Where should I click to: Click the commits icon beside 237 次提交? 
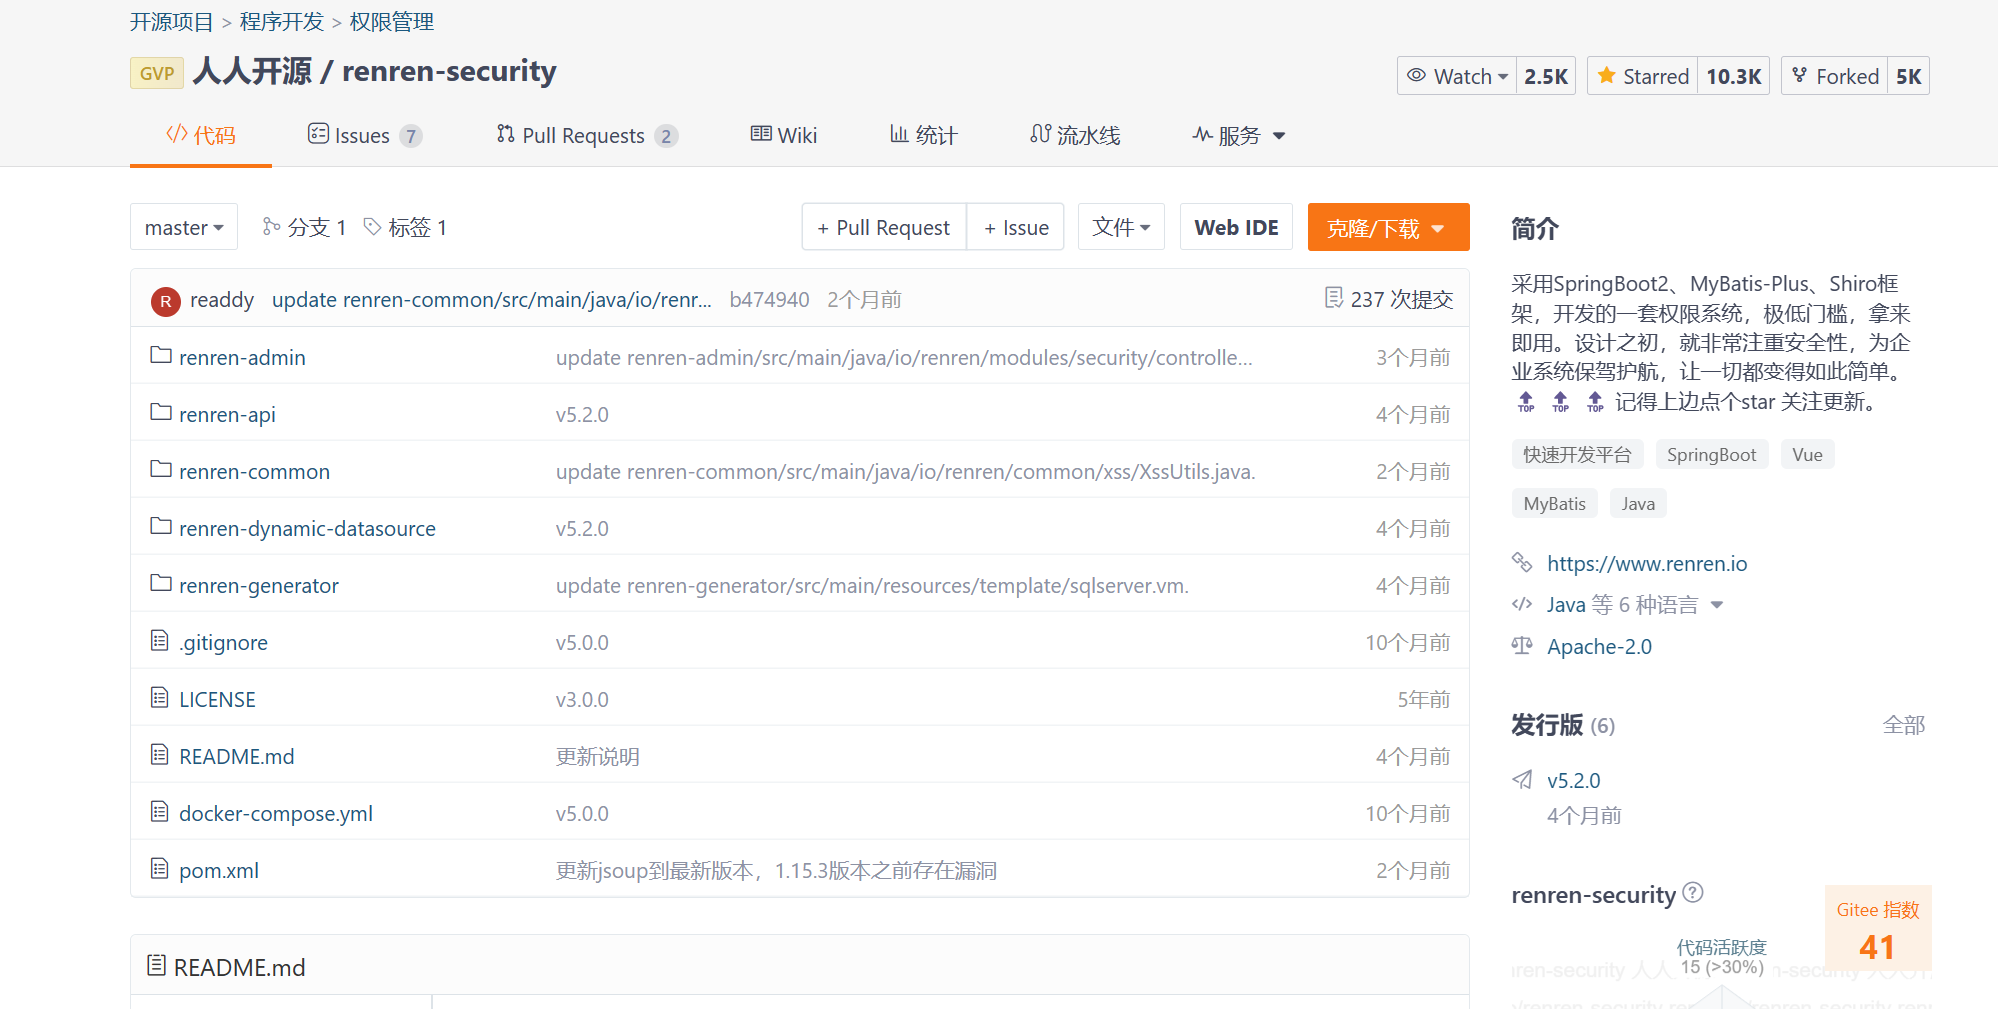point(1334,297)
